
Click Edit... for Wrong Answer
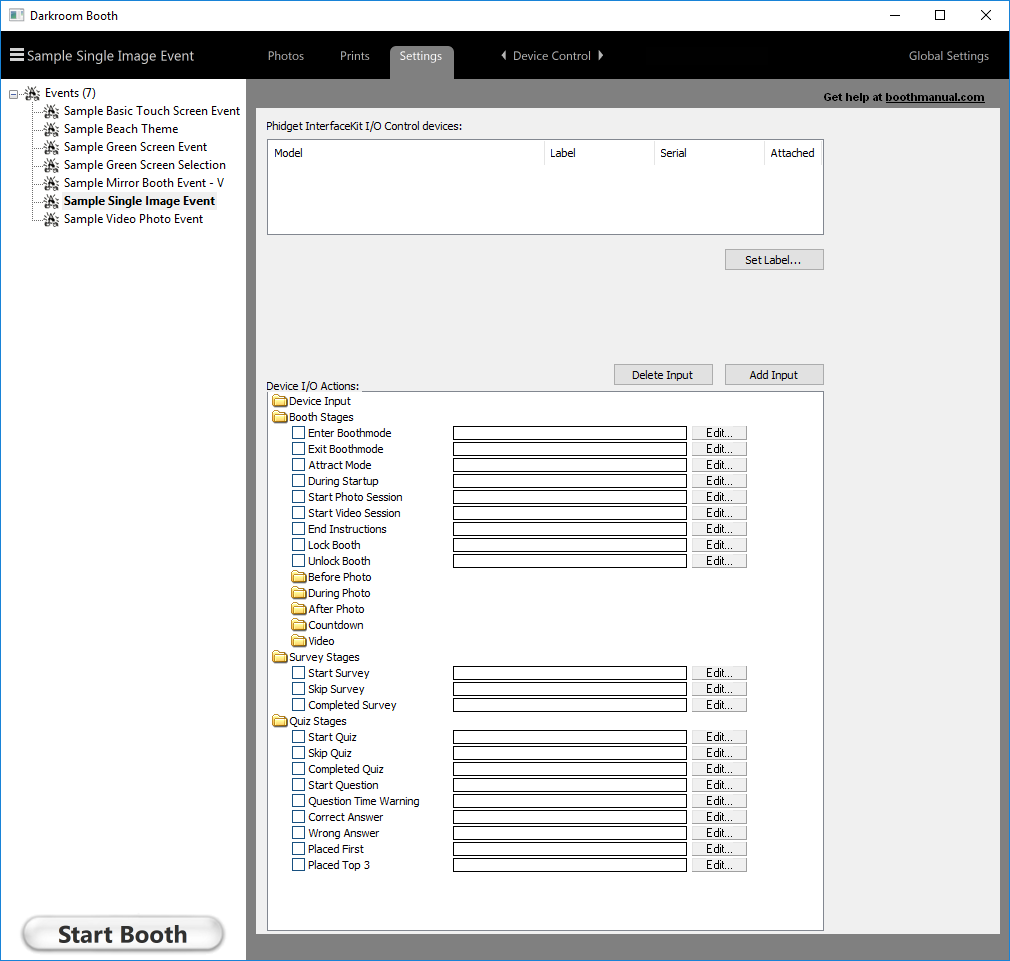pos(719,833)
